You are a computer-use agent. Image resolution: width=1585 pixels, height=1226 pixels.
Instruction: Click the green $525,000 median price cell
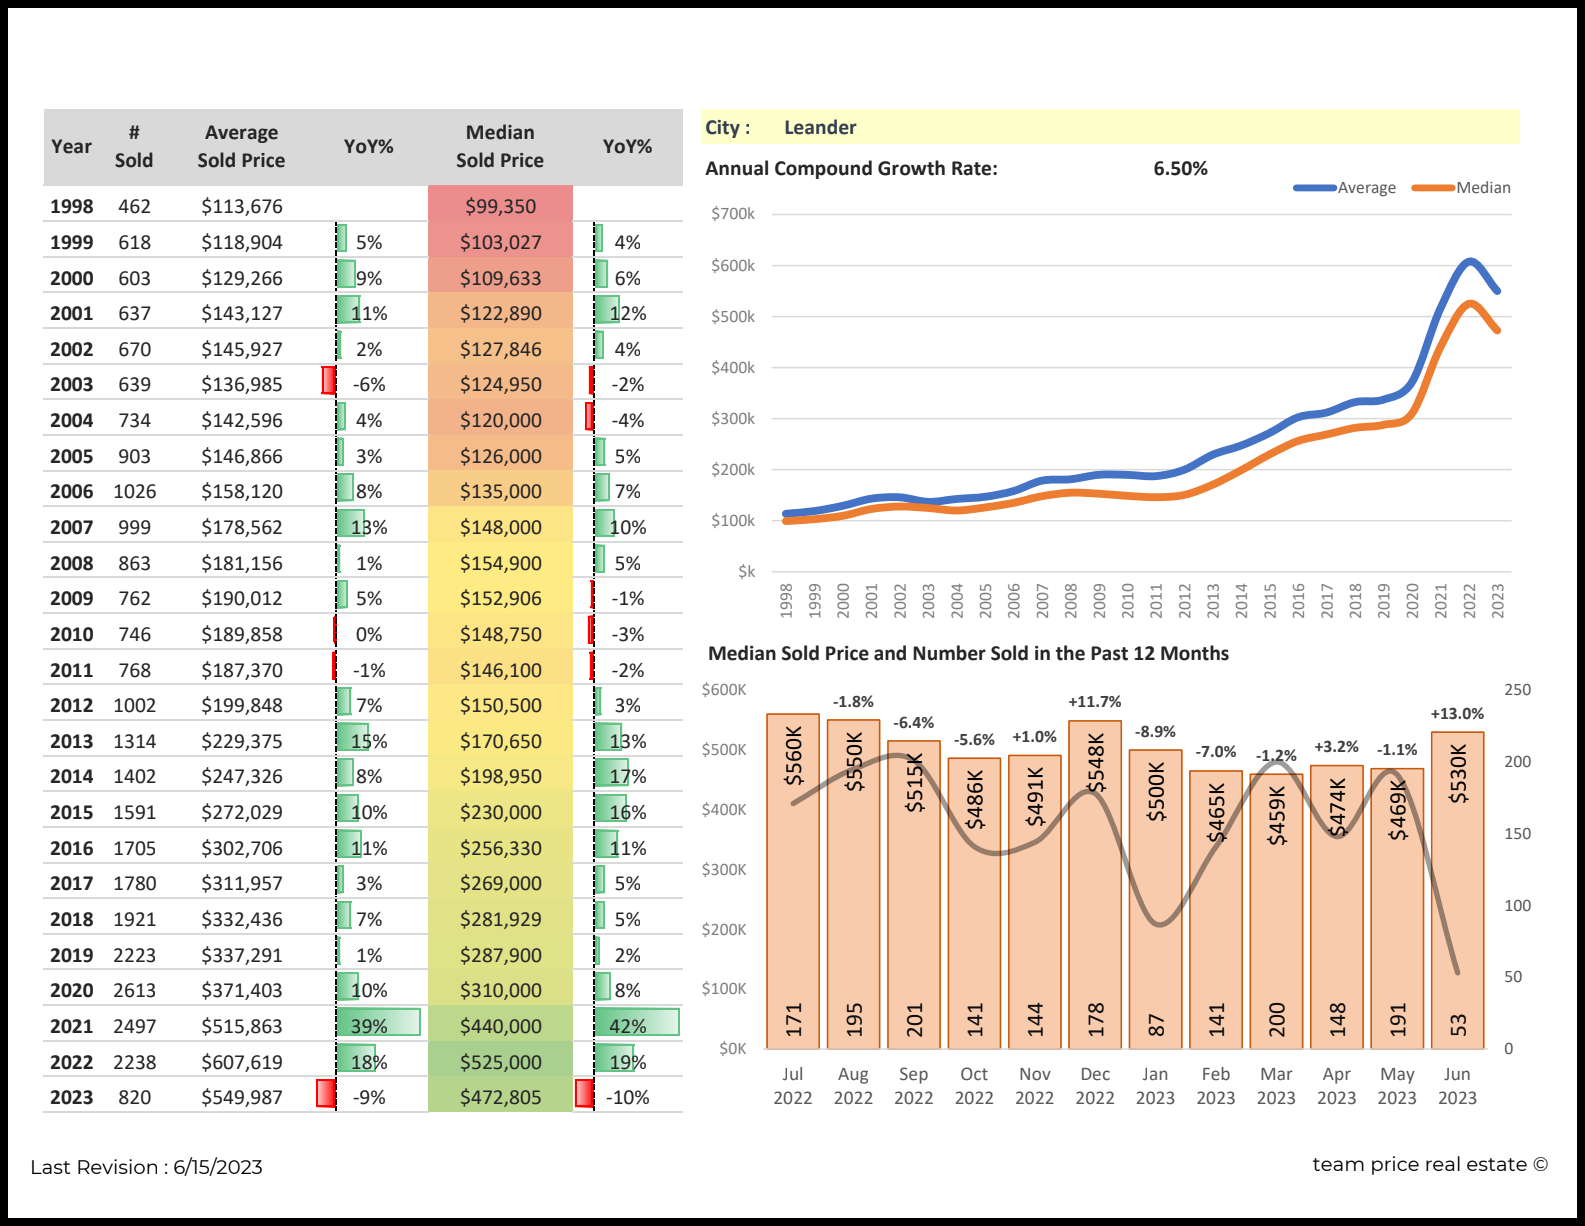pyautogui.click(x=500, y=1062)
